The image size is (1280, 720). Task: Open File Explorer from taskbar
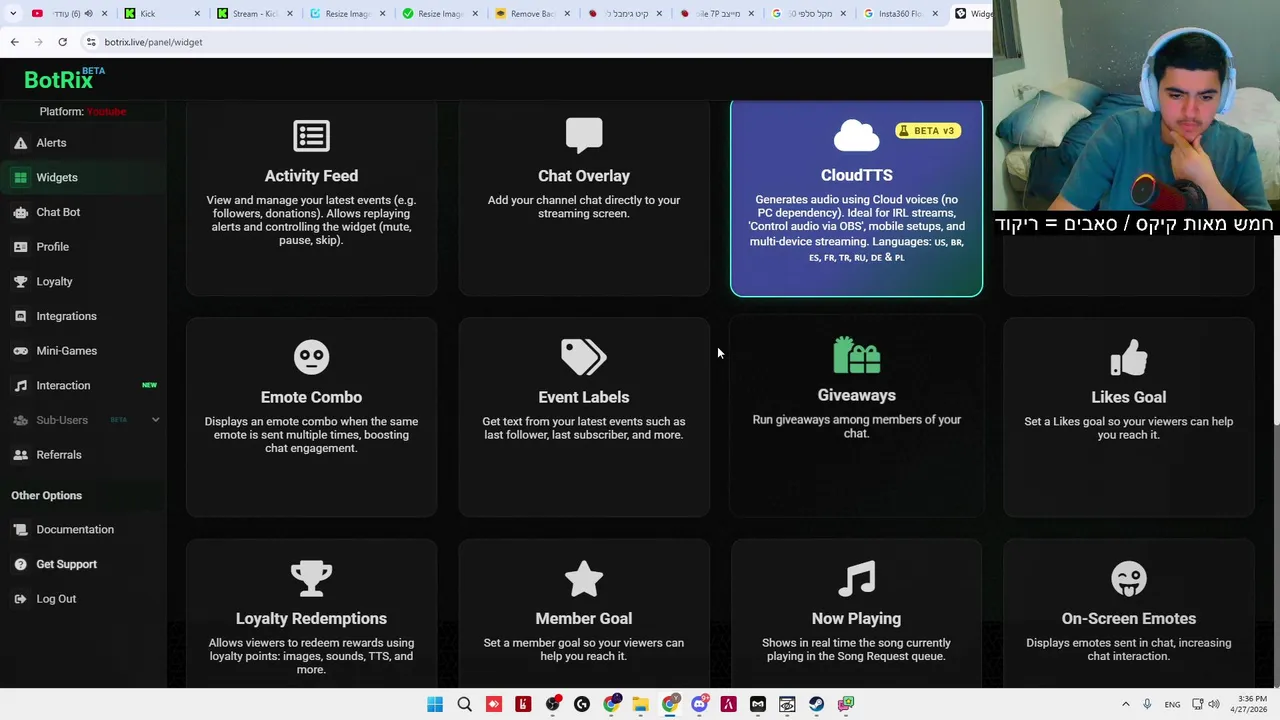pyautogui.click(x=640, y=704)
